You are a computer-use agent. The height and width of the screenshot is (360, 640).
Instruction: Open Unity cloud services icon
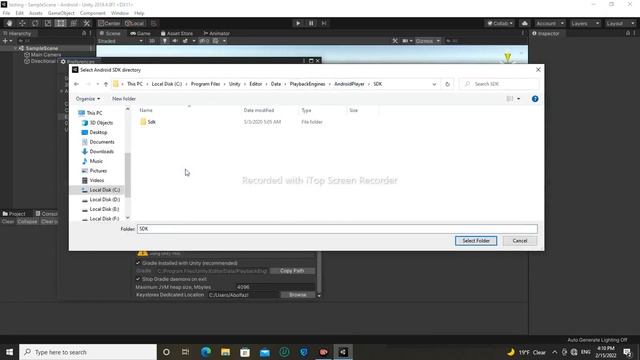coord(524,23)
